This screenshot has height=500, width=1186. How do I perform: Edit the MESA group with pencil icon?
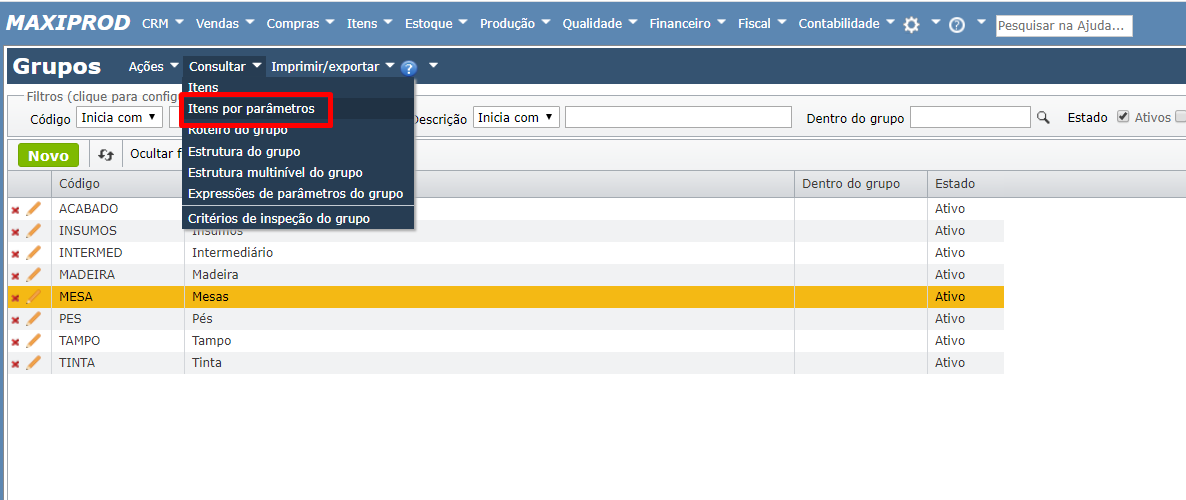pyautogui.click(x=33, y=297)
